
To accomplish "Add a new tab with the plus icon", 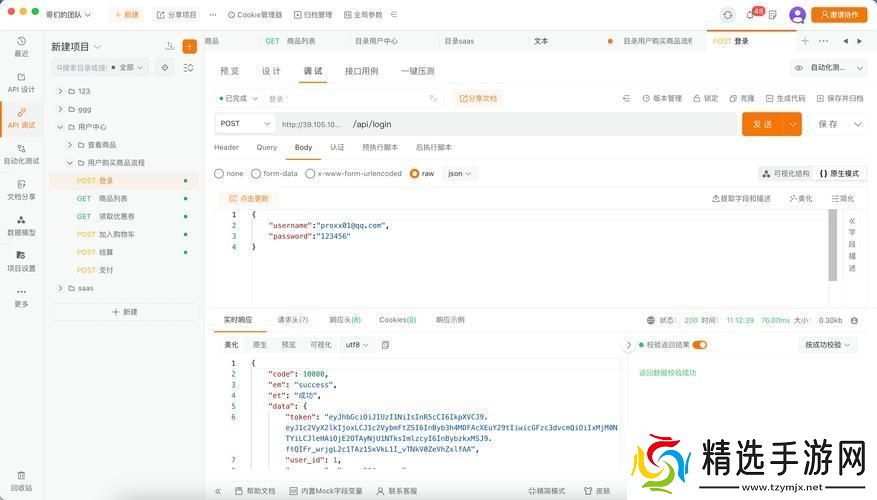I will 805,41.
